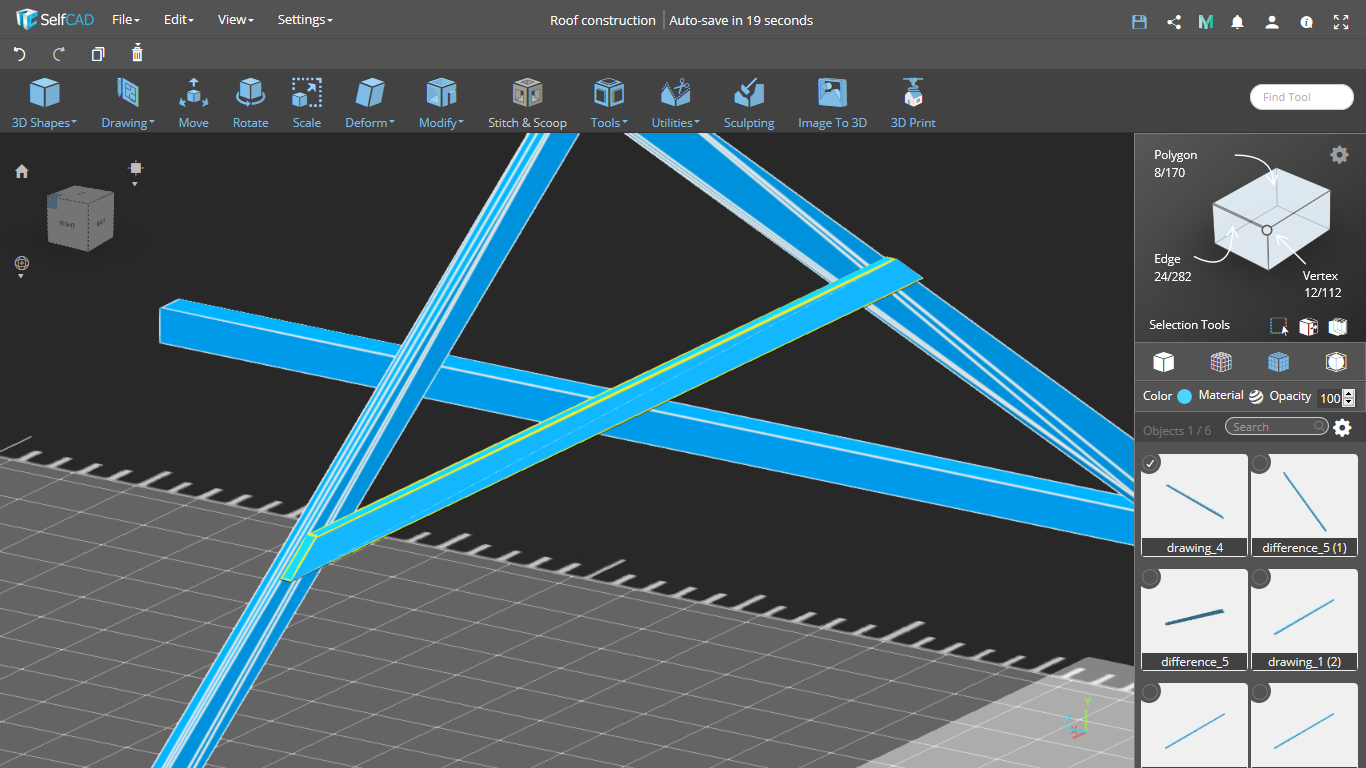This screenshot has width=1366, height=768.
Task: Open the View menu
Action: pos(235,20)
